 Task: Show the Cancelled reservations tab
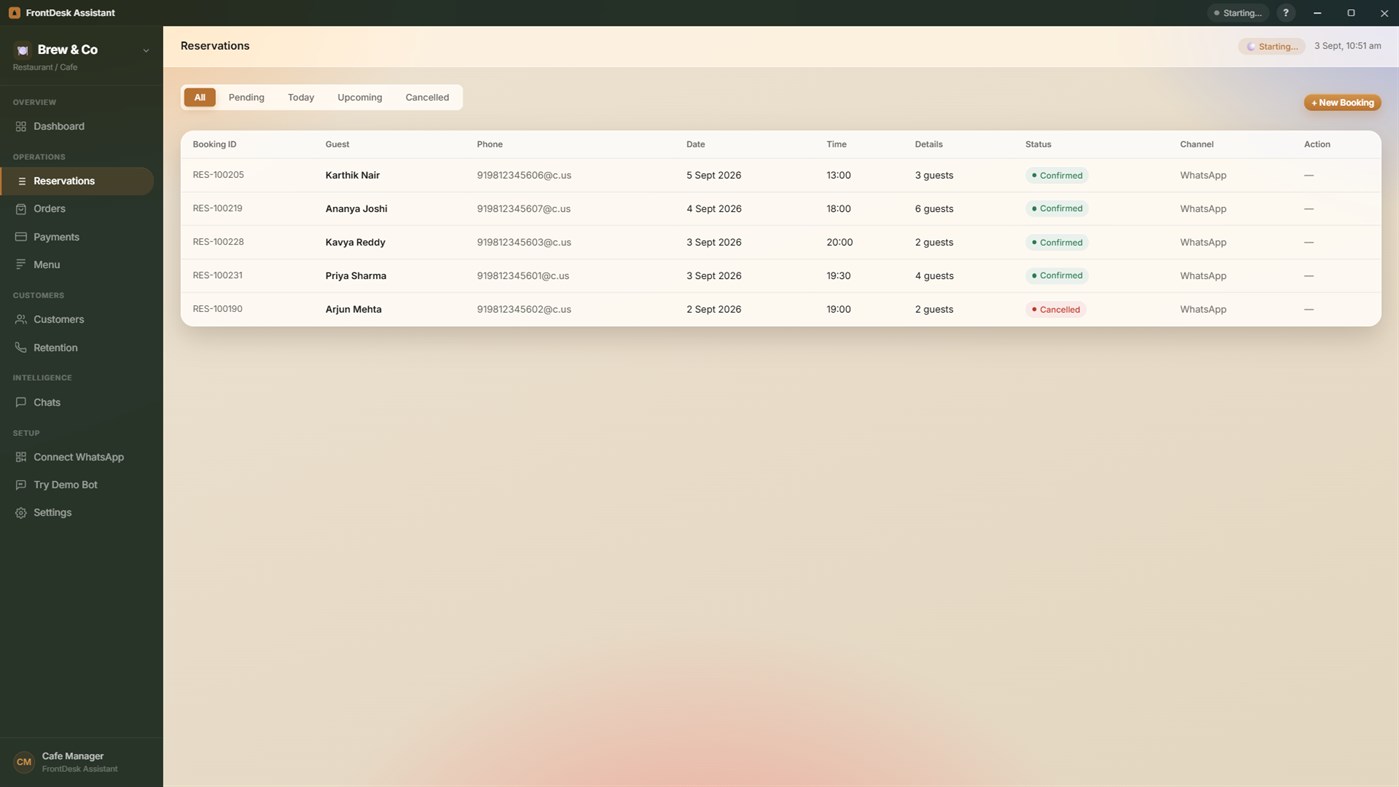427,98
